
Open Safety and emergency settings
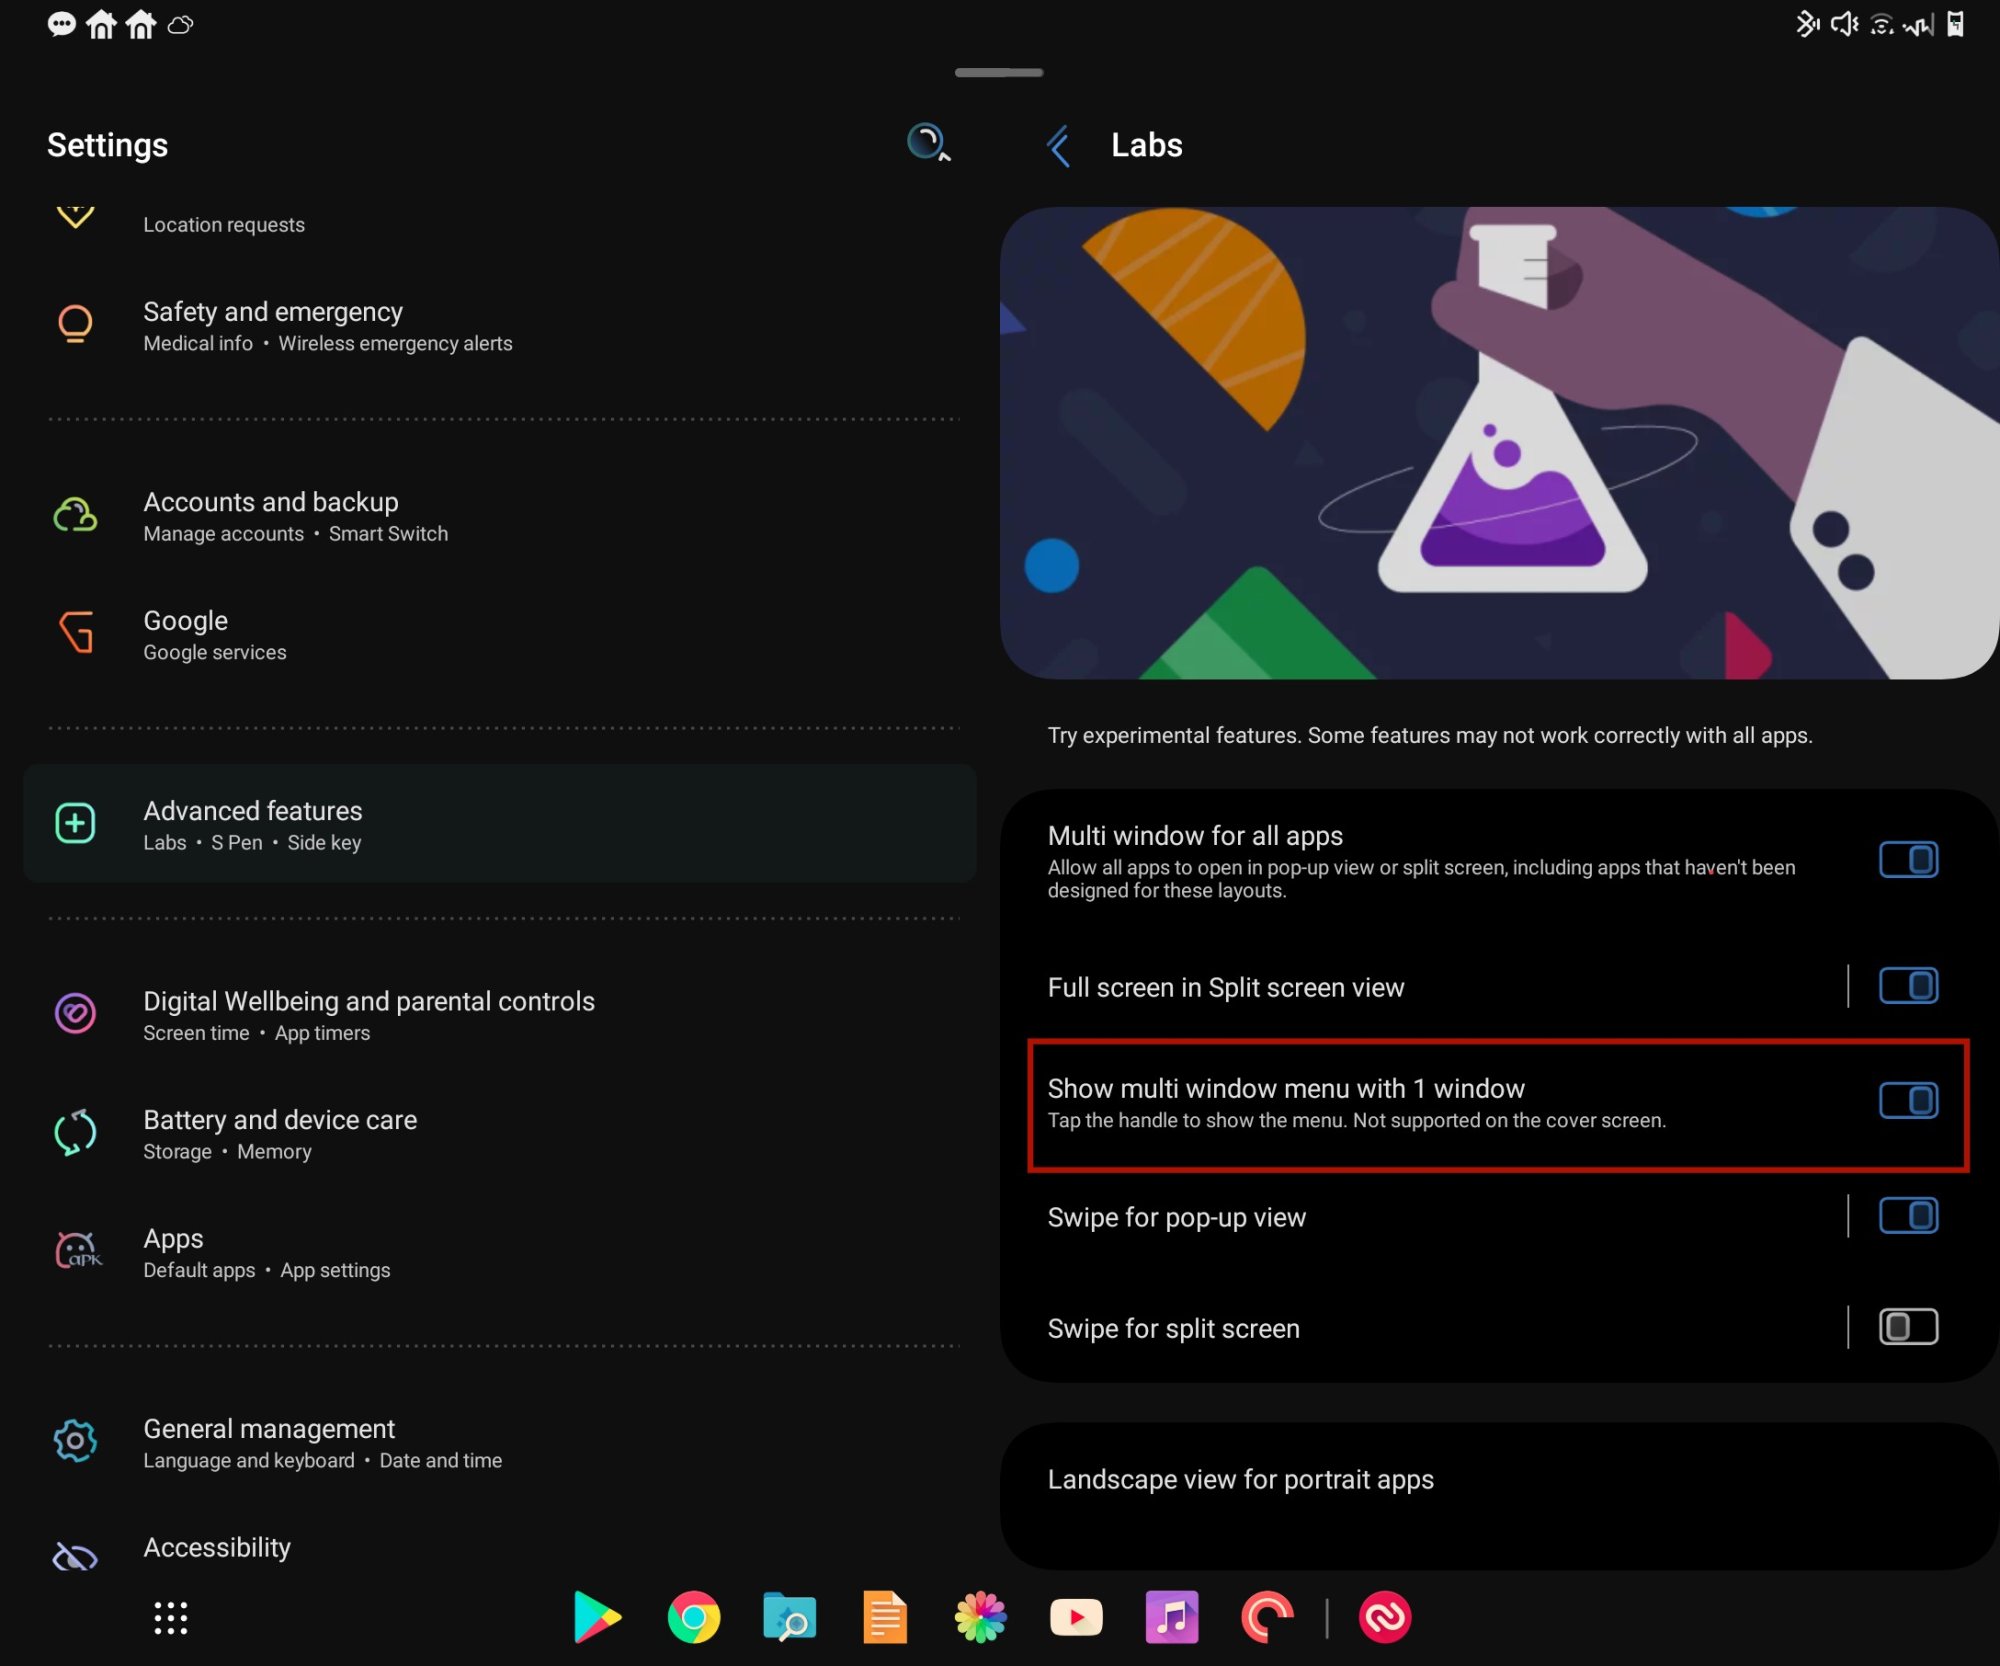(500, 326)
